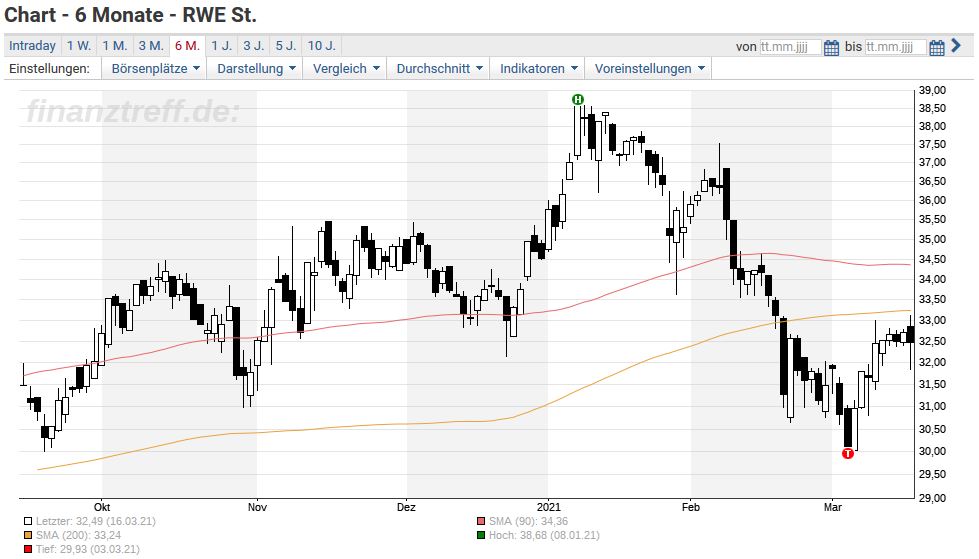Select the 1 M. timeframe tab
Screen dimensions: 979x559
[x=115, y=46]
